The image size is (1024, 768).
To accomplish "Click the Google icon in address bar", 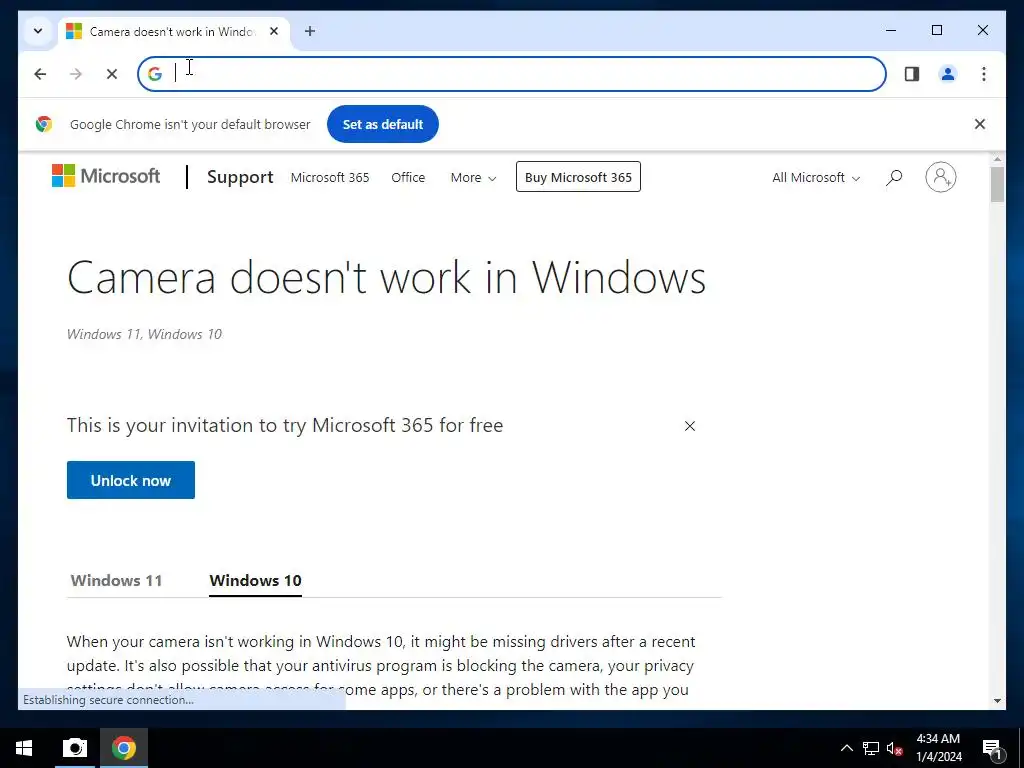I will pyautogui.click(x=155, y=74).
